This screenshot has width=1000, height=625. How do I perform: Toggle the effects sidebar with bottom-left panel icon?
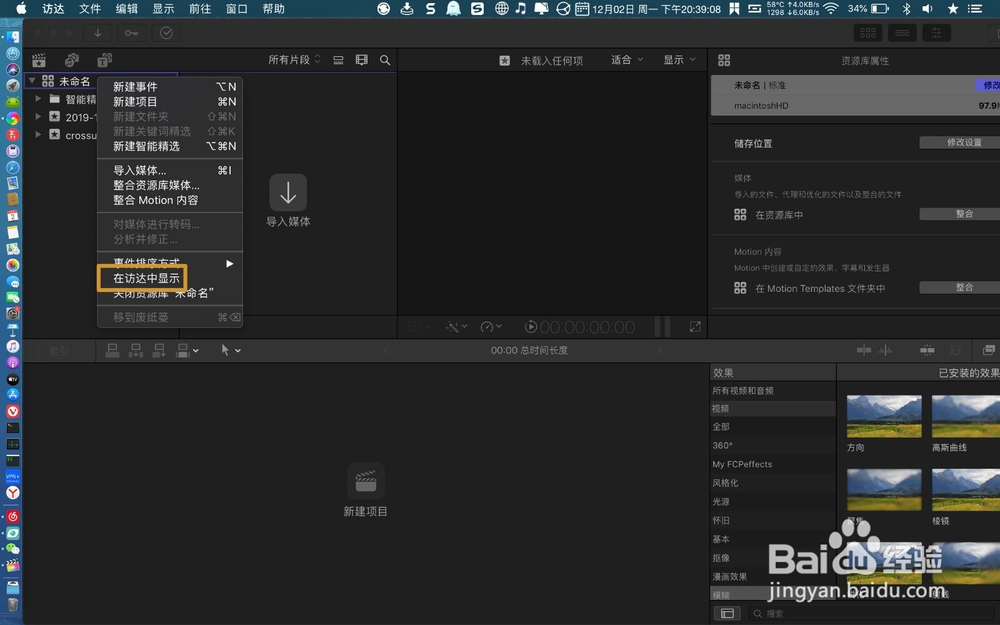click(729, 613)
